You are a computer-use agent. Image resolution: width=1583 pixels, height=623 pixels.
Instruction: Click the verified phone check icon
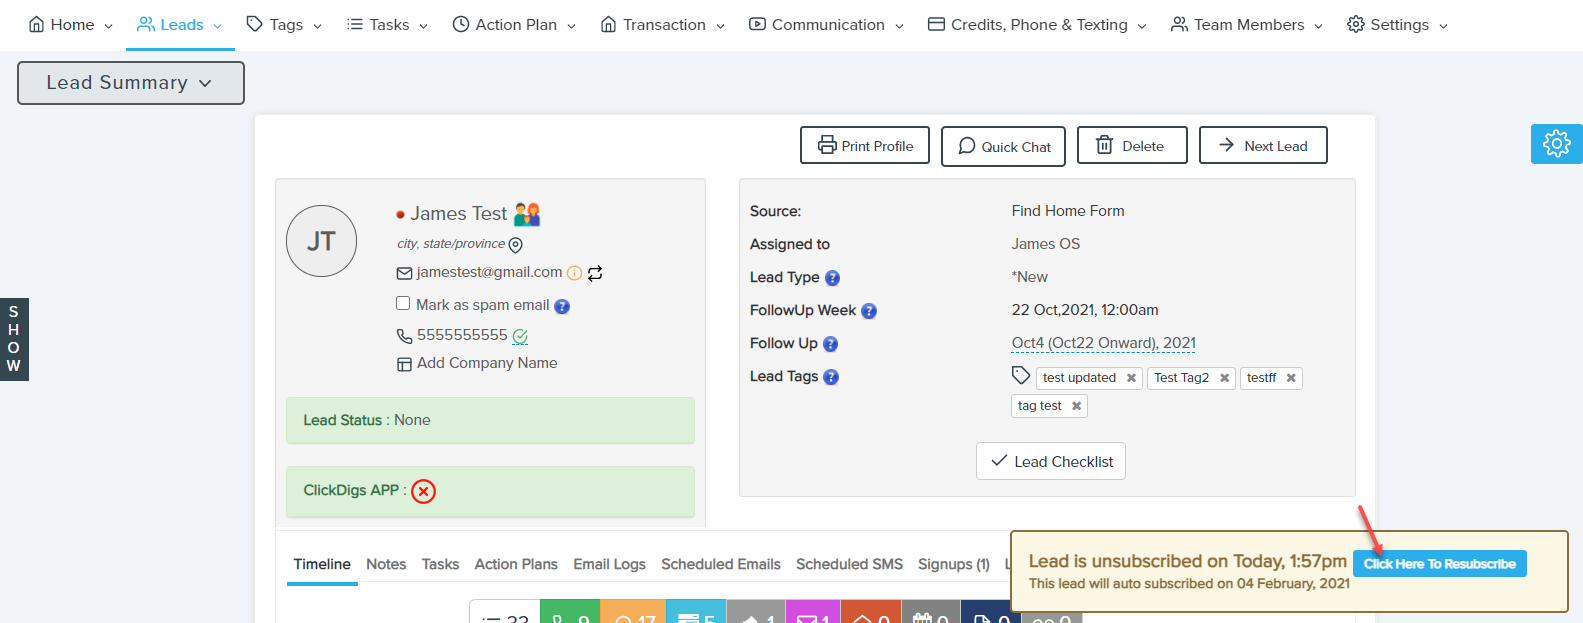coord(520,336)
